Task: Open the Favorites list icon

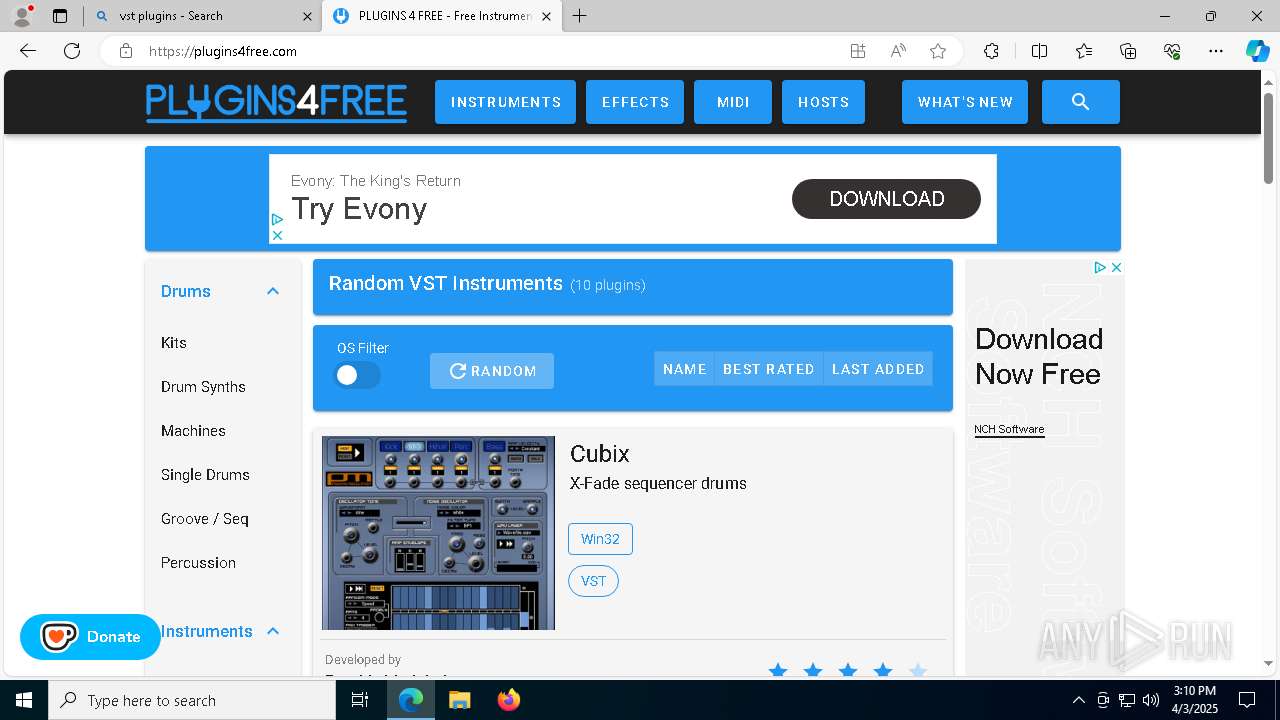Action: [1084, 51]
